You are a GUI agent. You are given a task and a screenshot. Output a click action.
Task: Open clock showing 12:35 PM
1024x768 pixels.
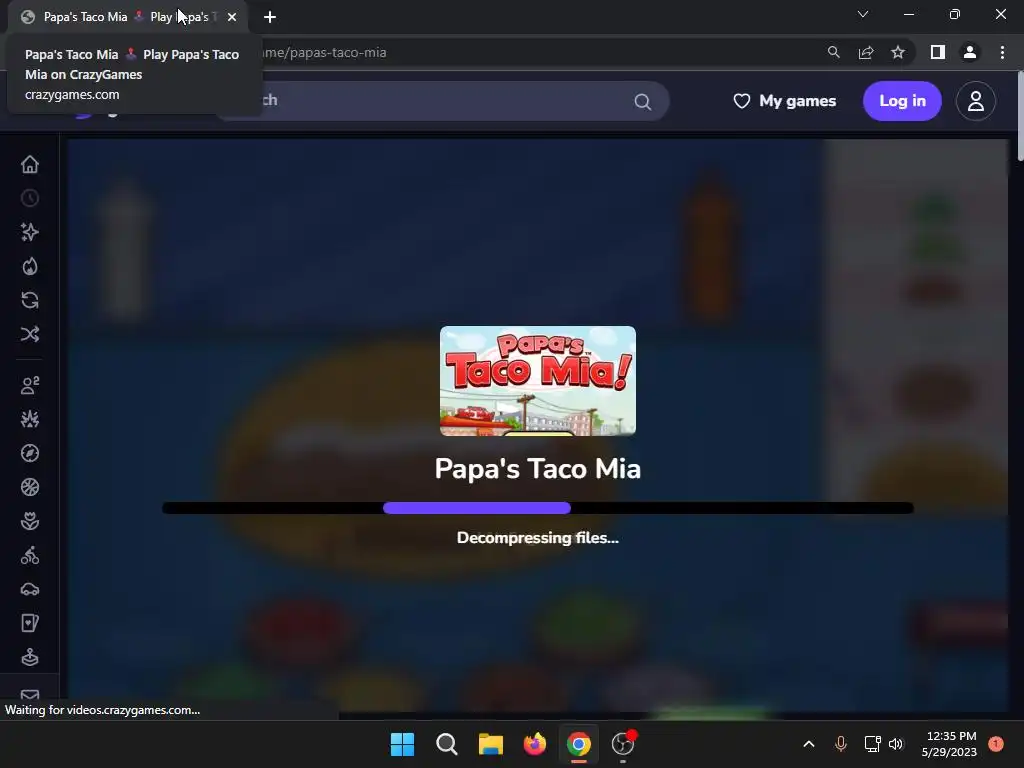point(950,744)
